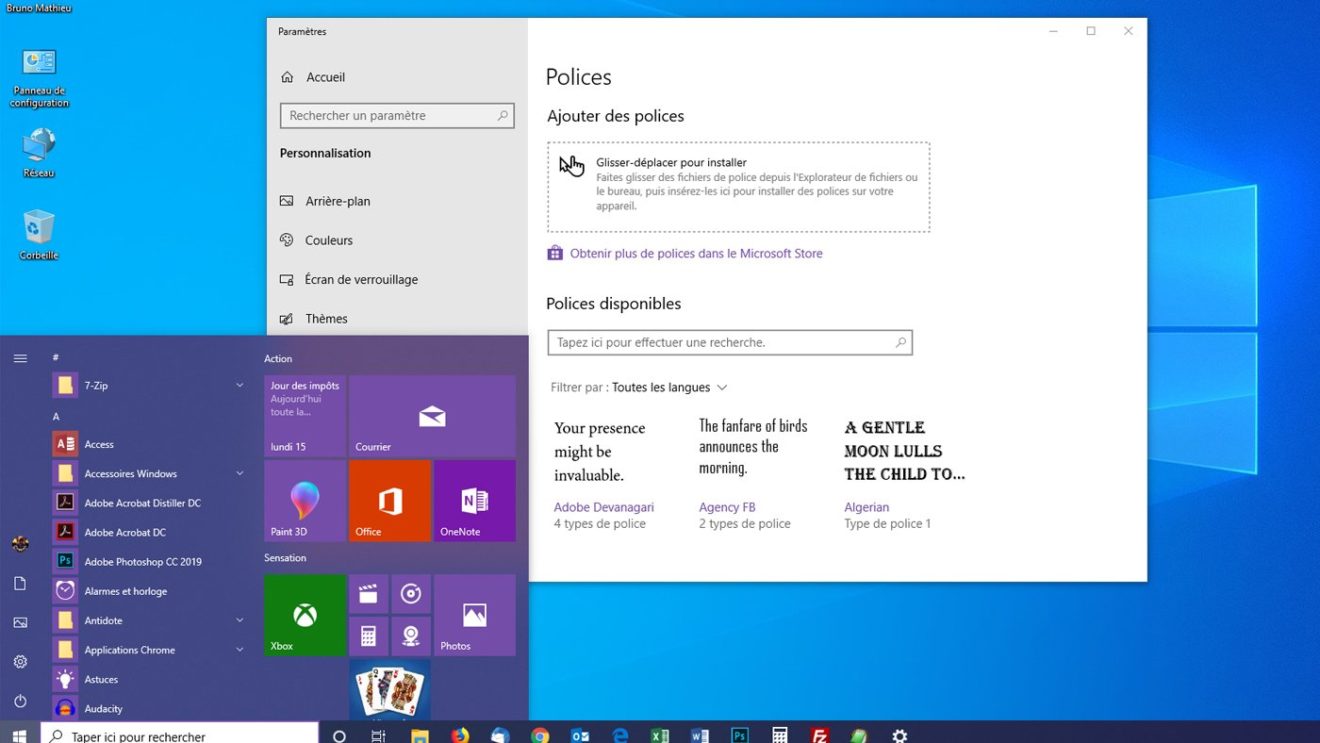Launch Audacity from the Start list
The height and width of the screenshot is (743, 1320).
pos(150,708)
